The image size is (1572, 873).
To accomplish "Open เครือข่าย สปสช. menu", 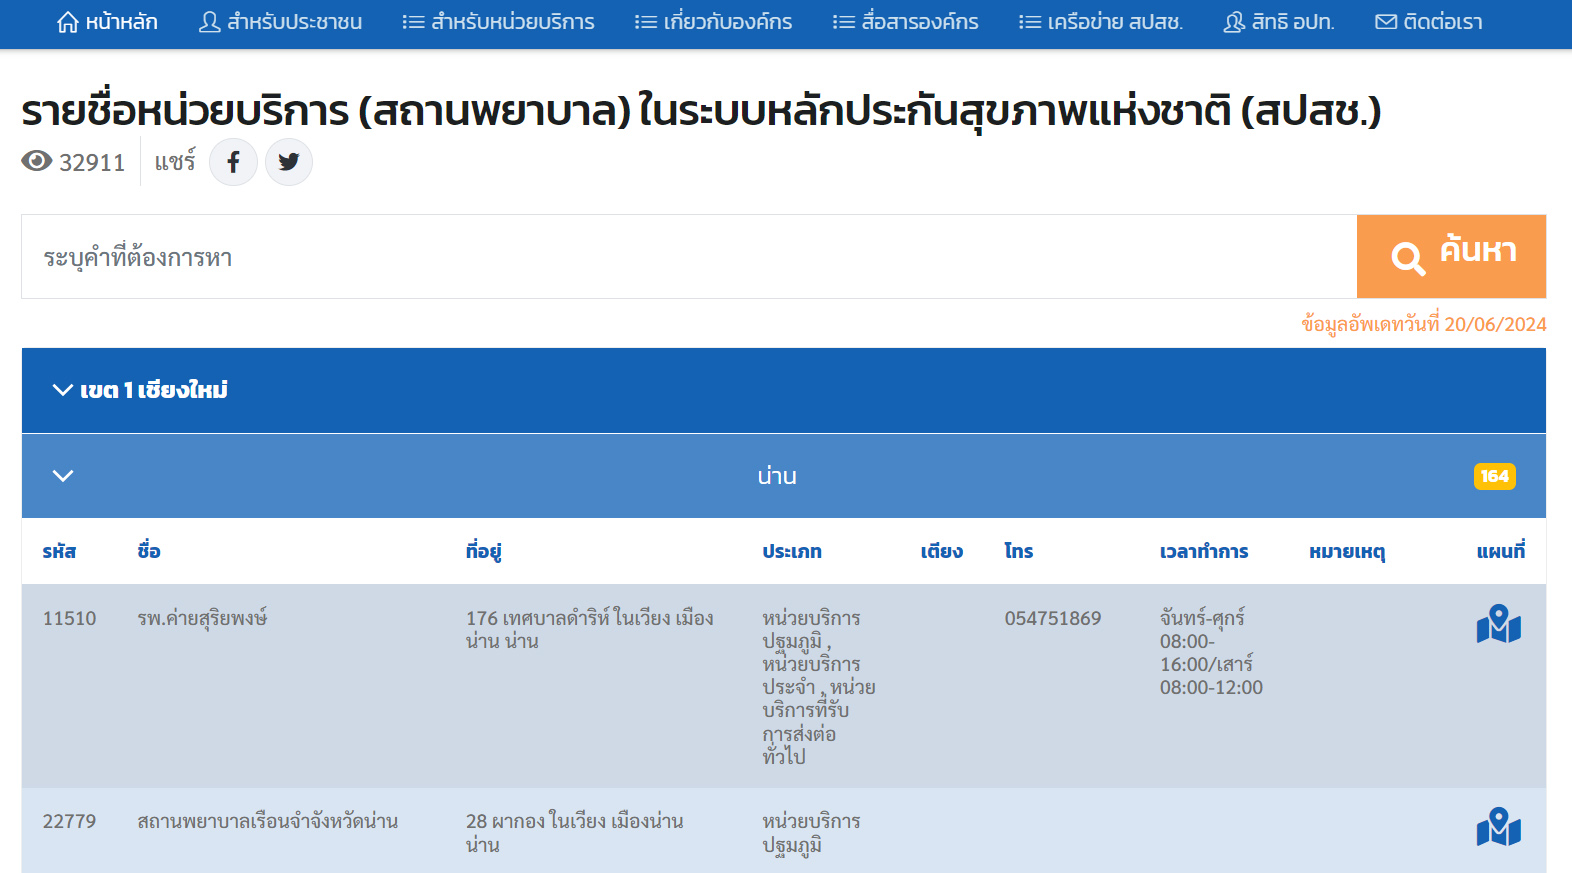I will [1100, 22].
